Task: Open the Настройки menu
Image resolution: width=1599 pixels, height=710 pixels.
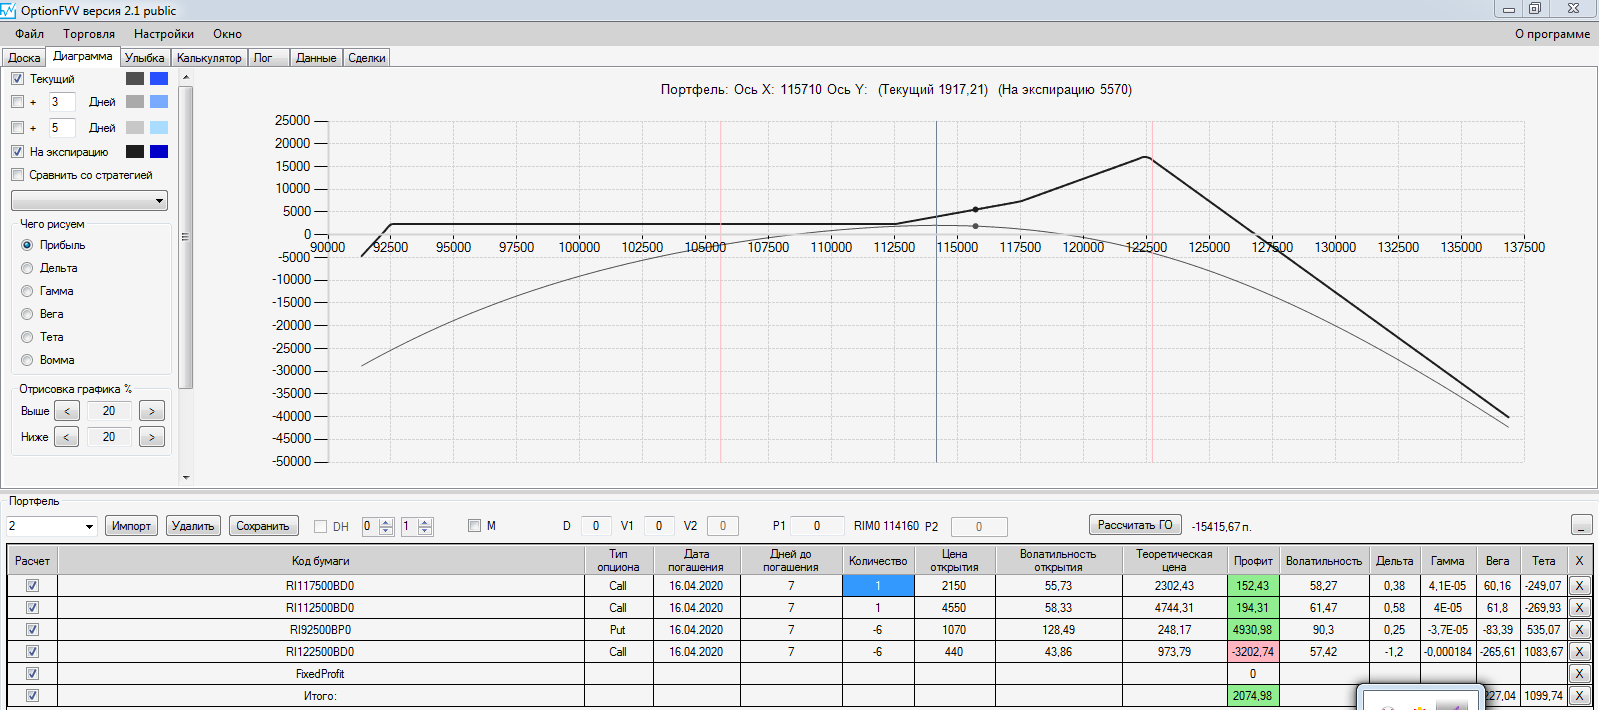Action: (x=164, y=34)
